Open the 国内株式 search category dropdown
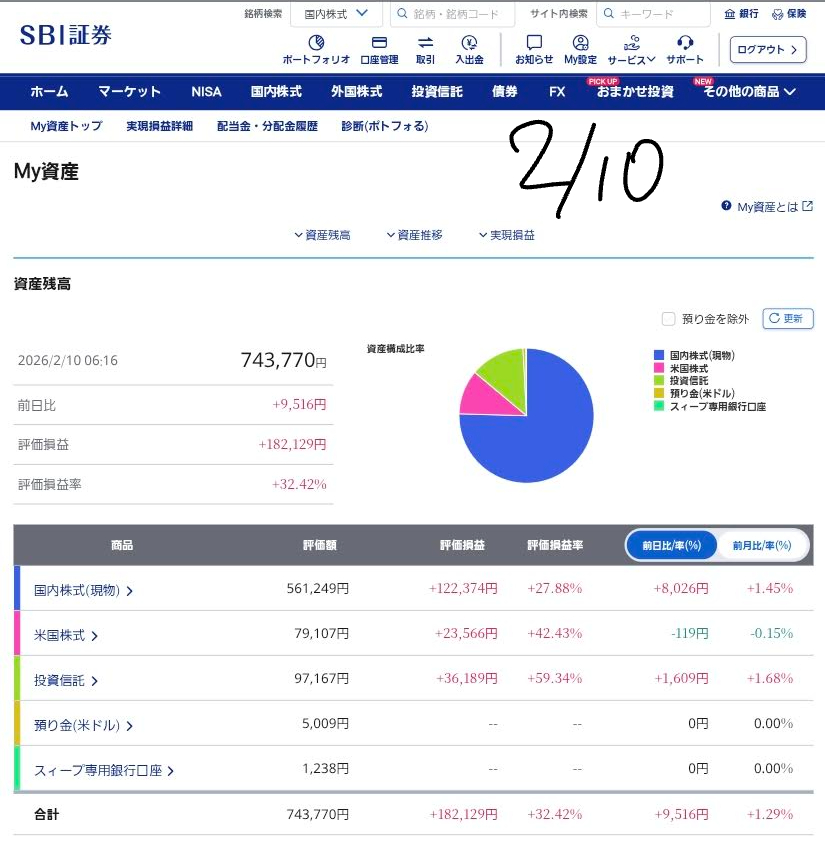This screenshot has width=825, height=847. click(336, 14)
